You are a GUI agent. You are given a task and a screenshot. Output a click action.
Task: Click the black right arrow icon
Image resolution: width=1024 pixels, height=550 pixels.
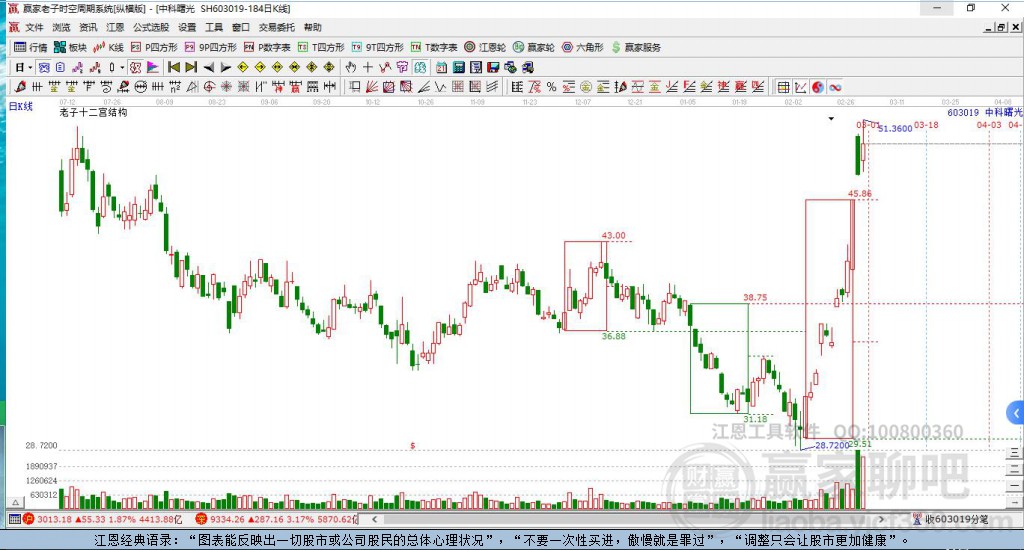pos(226,67)
